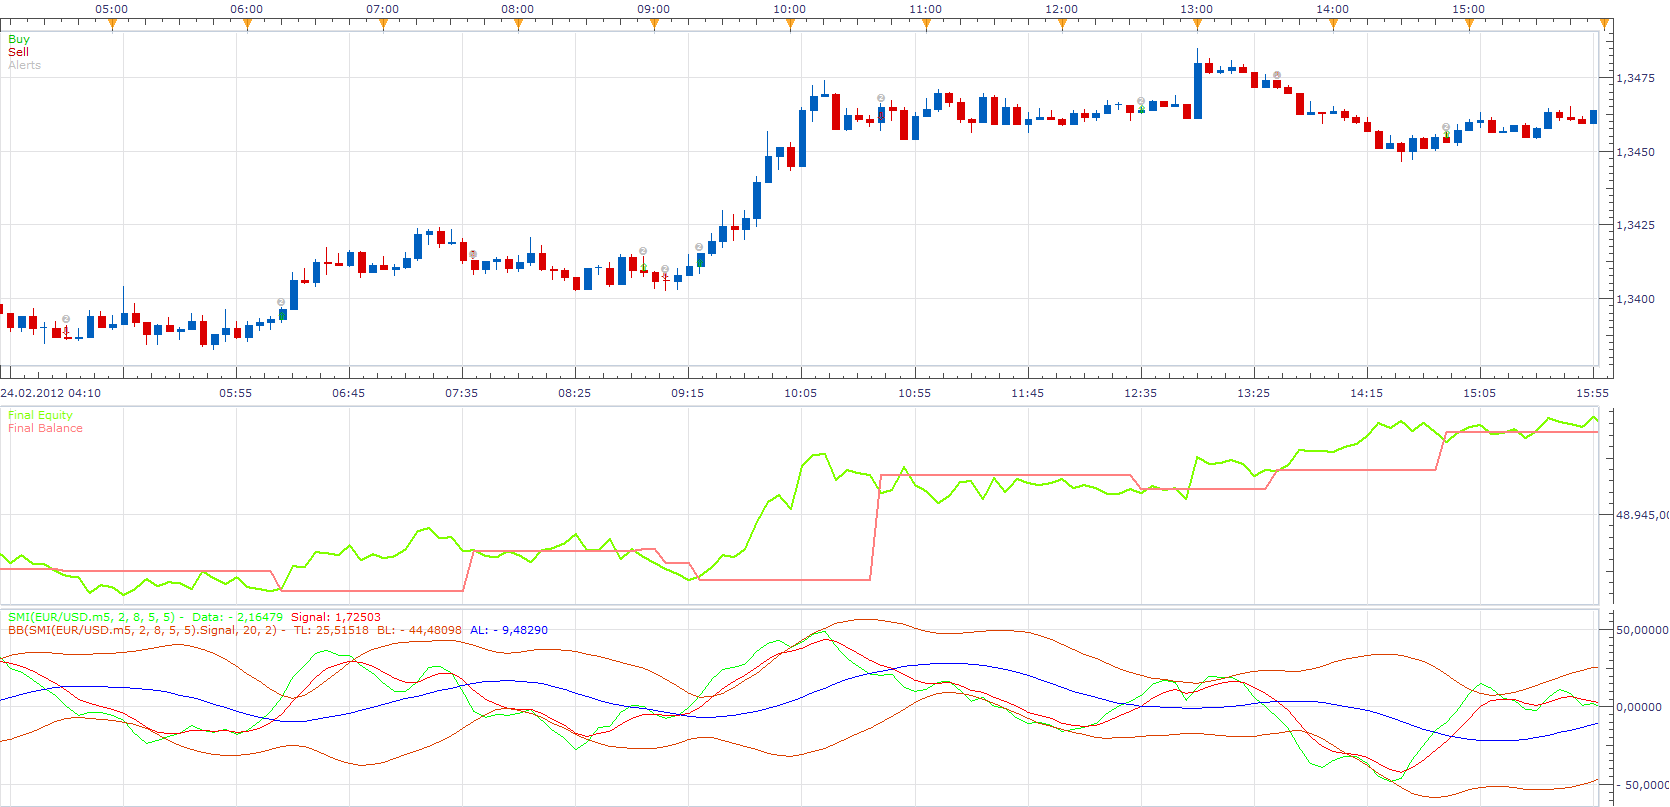Toggle the Buy legend entry
The width and height of the screenshot is (1670, 807).
19,39
